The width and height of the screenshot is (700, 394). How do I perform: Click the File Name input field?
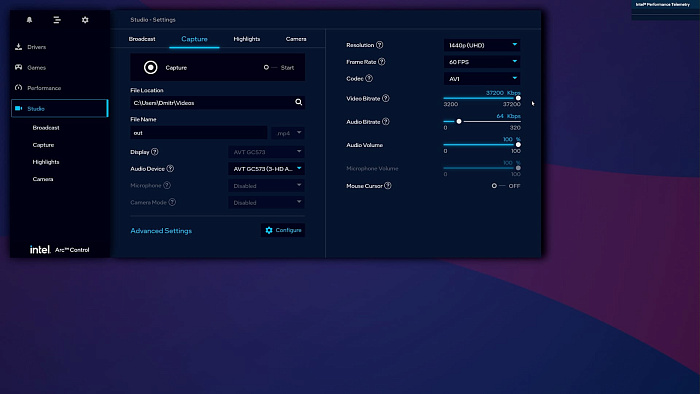[x=198, y=133]
